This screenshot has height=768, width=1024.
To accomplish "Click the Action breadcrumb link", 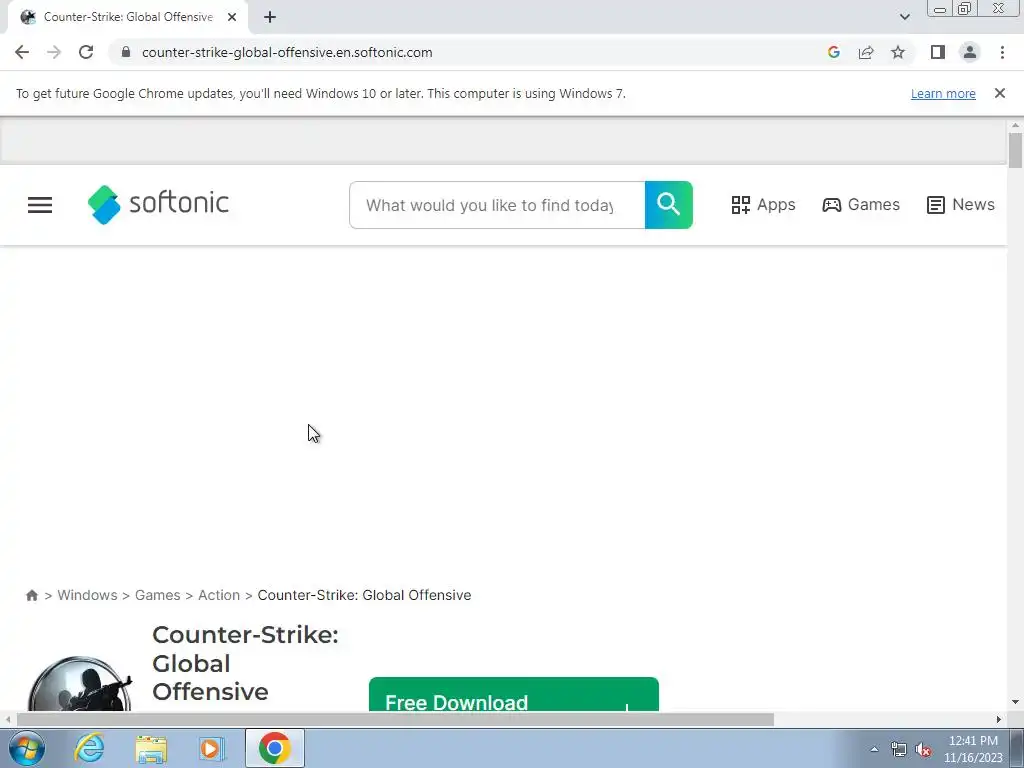I will click(x=219, y=595).
